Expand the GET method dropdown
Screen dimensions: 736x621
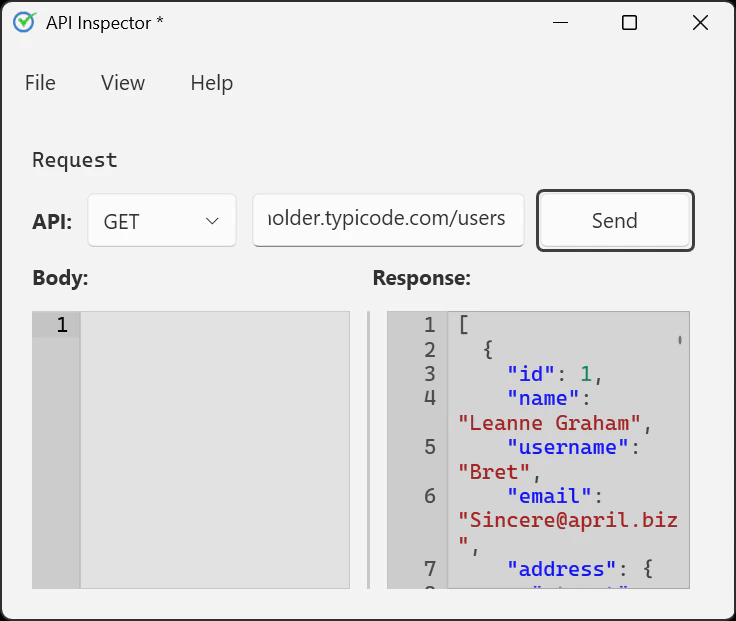[x=162, y=221]
